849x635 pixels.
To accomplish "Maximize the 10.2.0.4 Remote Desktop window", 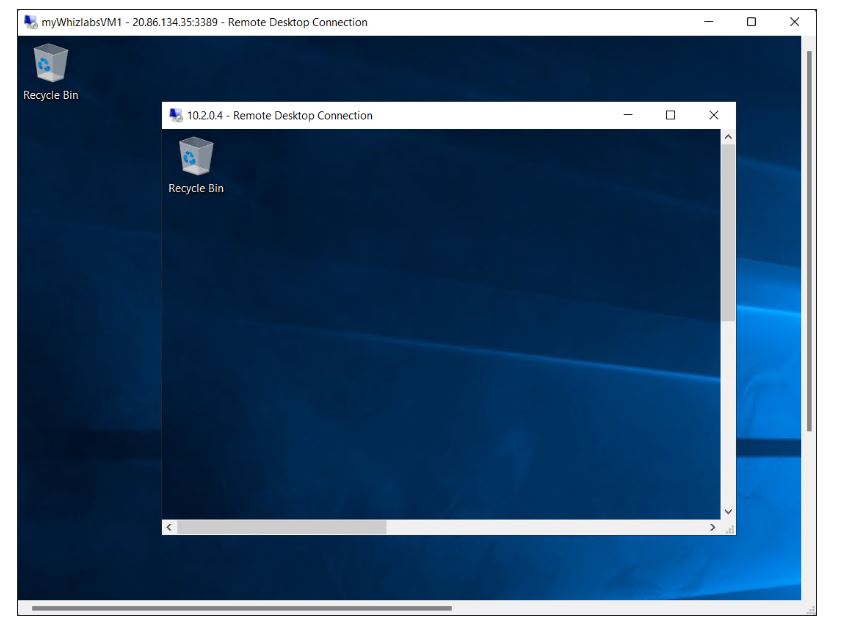I will coord(670,115).
